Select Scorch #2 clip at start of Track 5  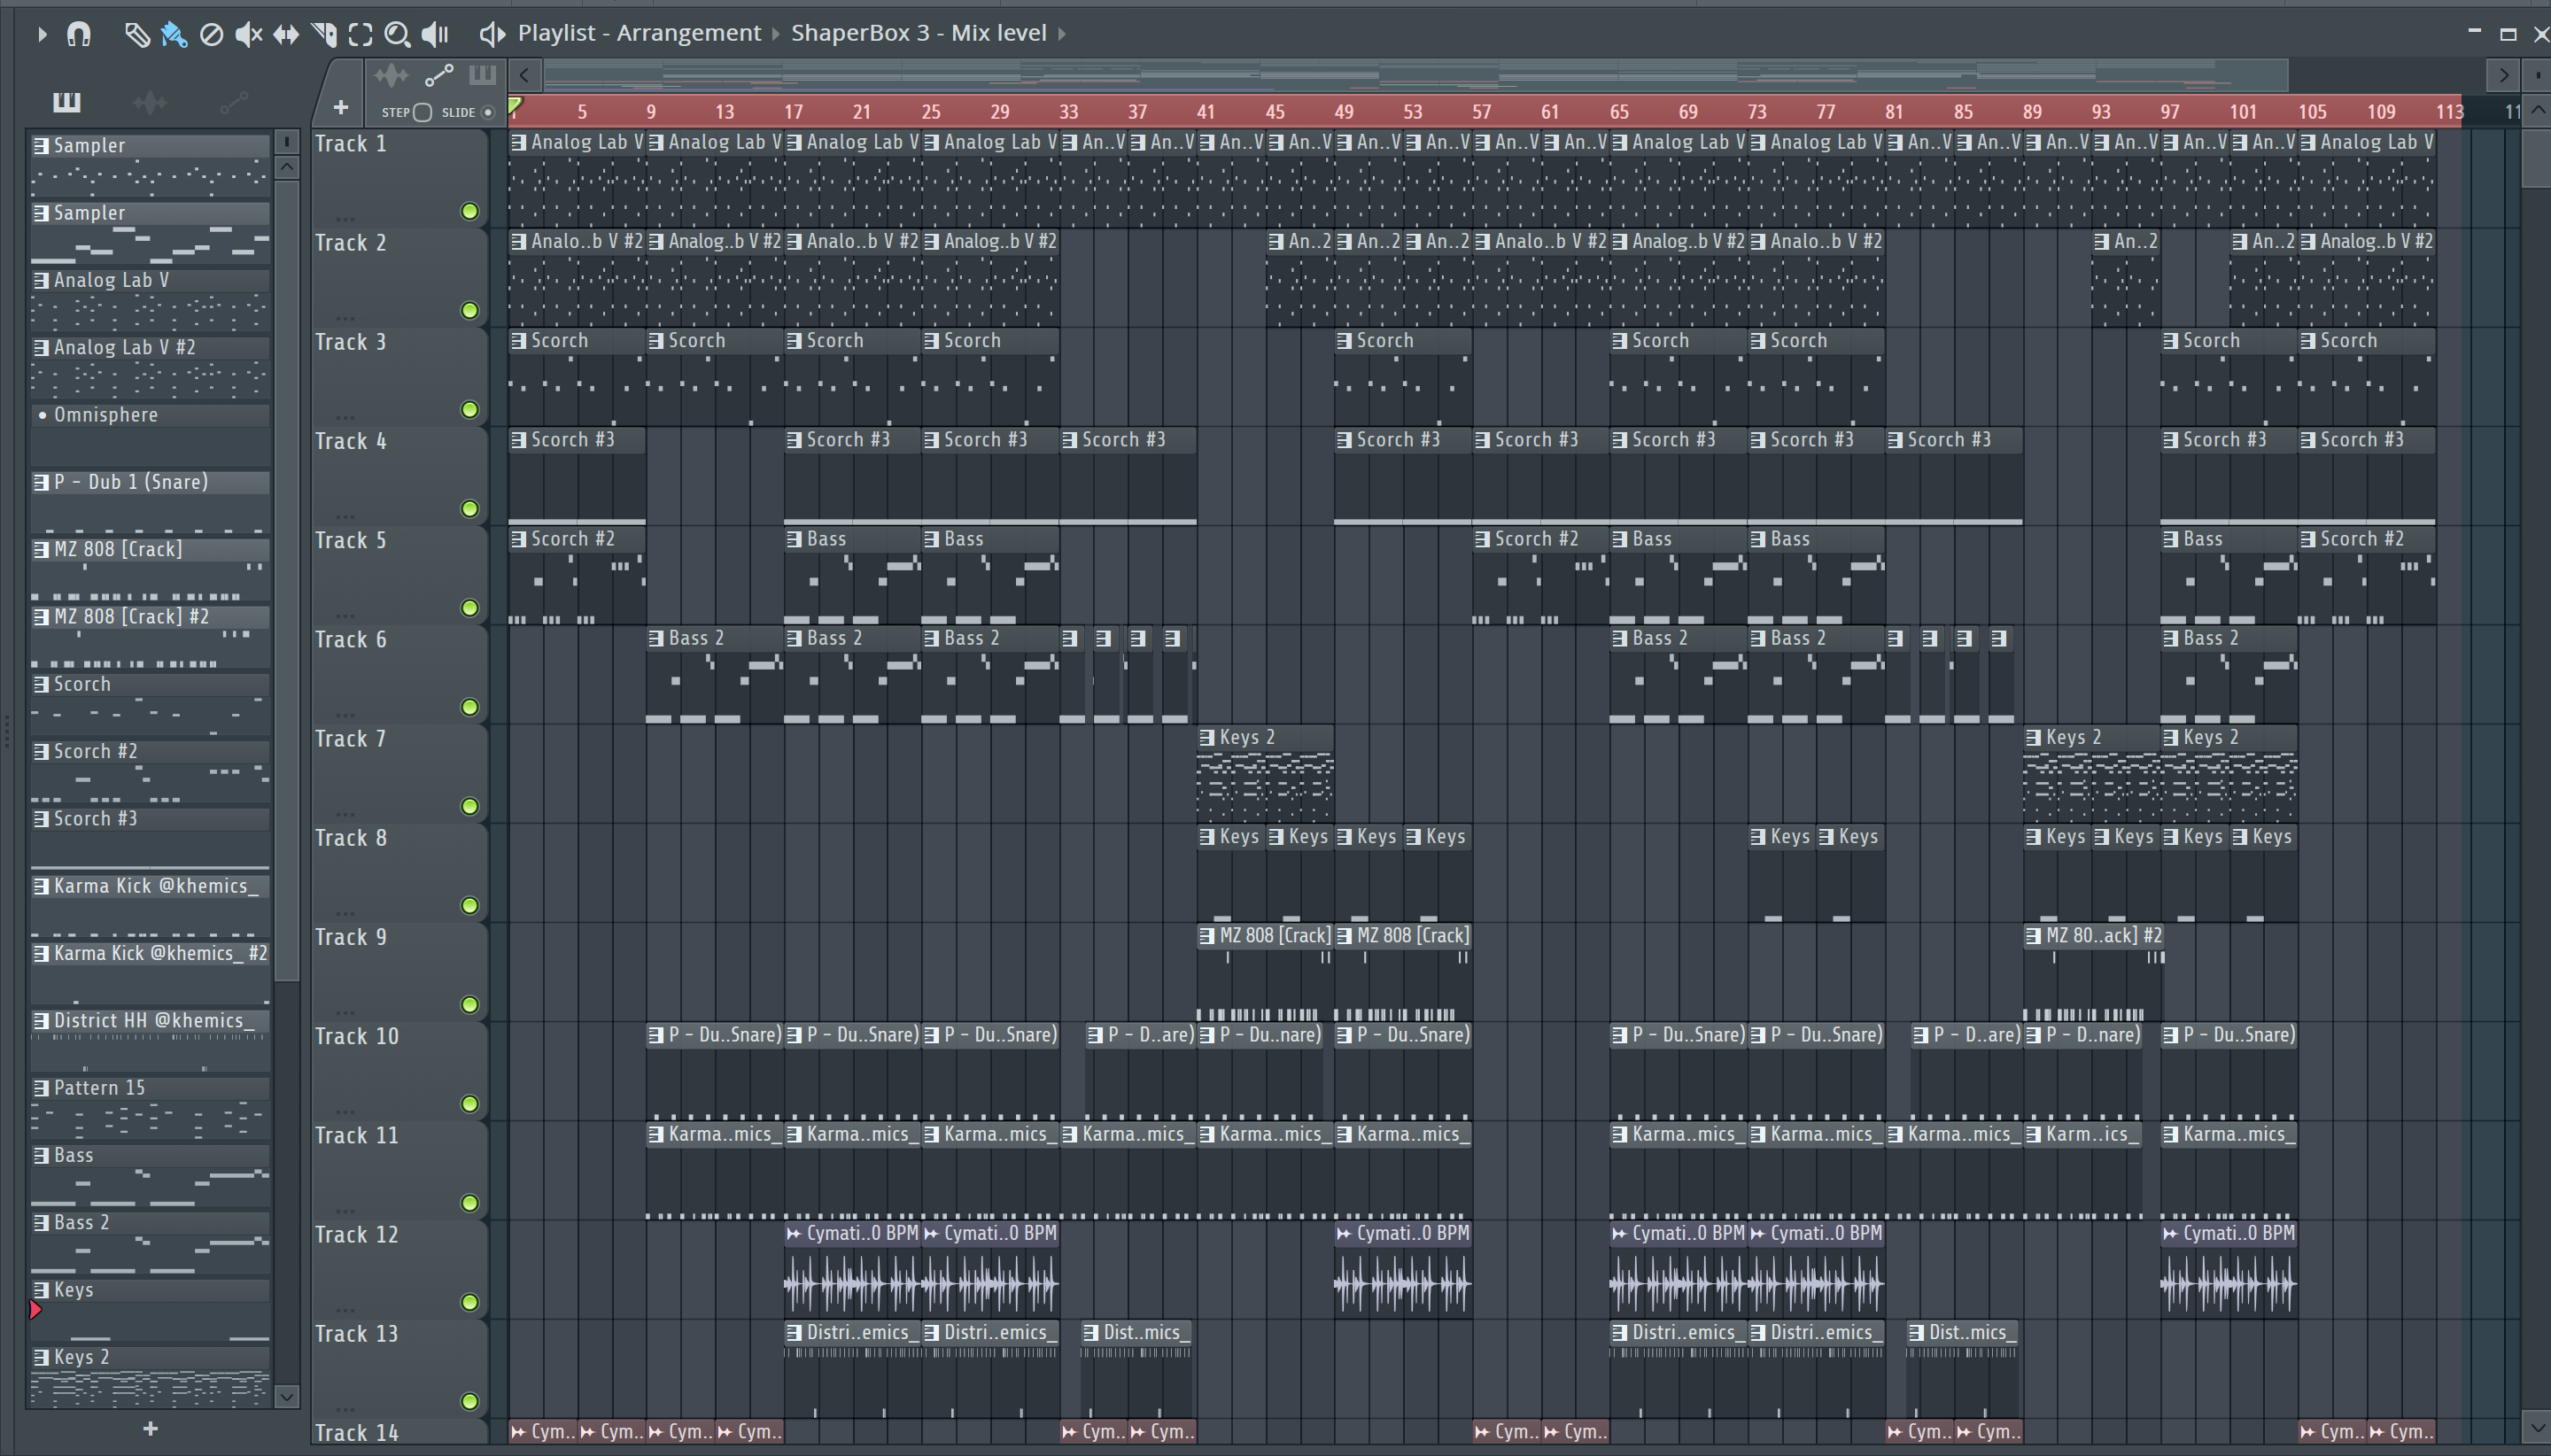(577, 575)
